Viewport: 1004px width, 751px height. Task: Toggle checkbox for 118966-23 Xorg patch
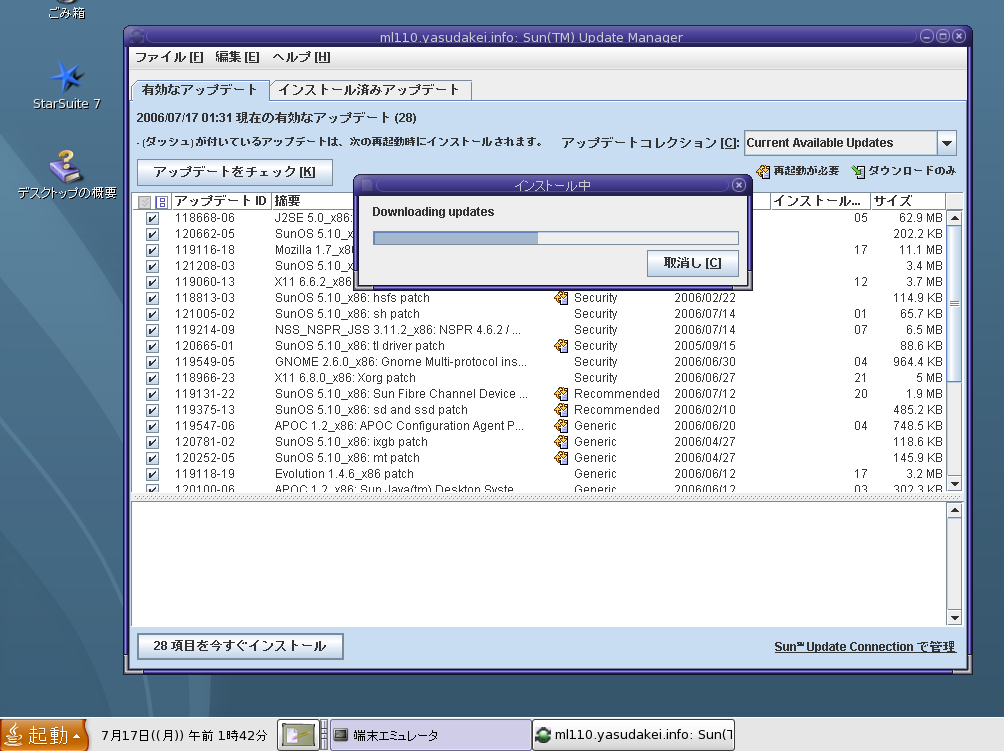152,378
